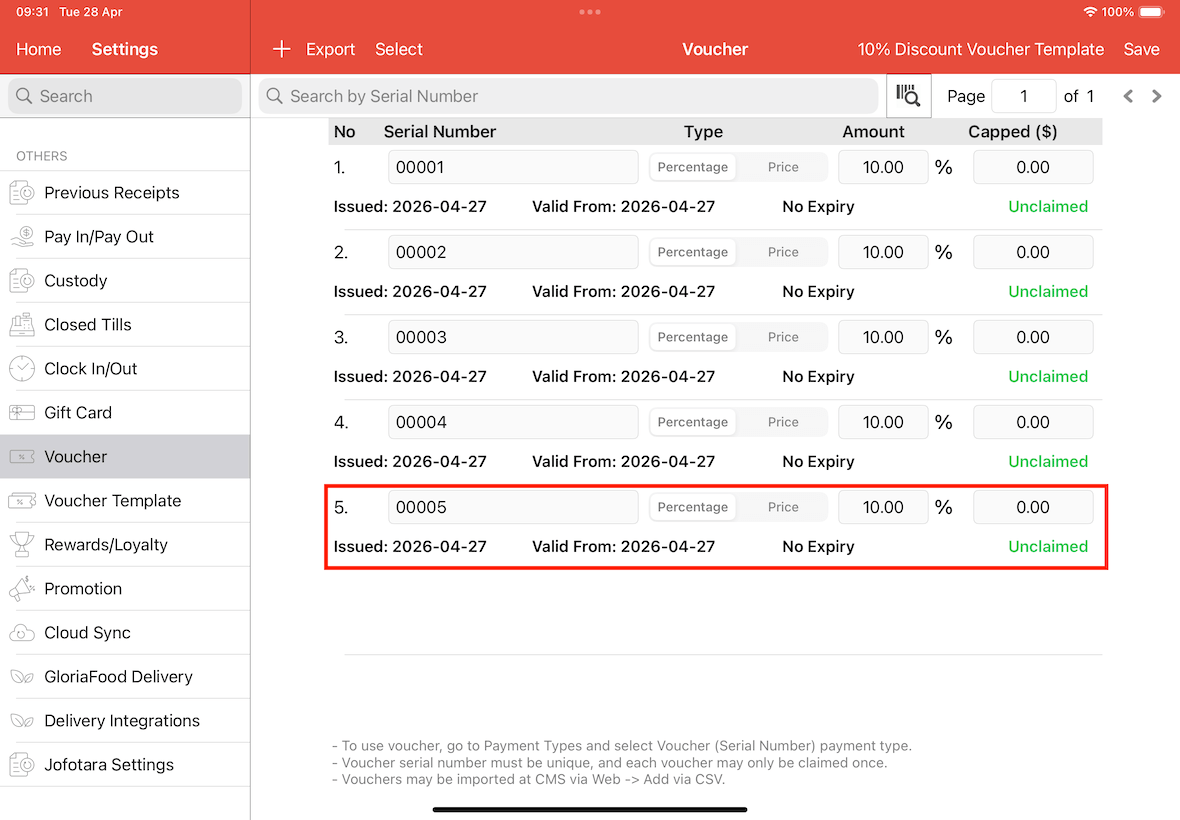Click the Pay In/Pay Out hand icon

click(x=22, y=237)
